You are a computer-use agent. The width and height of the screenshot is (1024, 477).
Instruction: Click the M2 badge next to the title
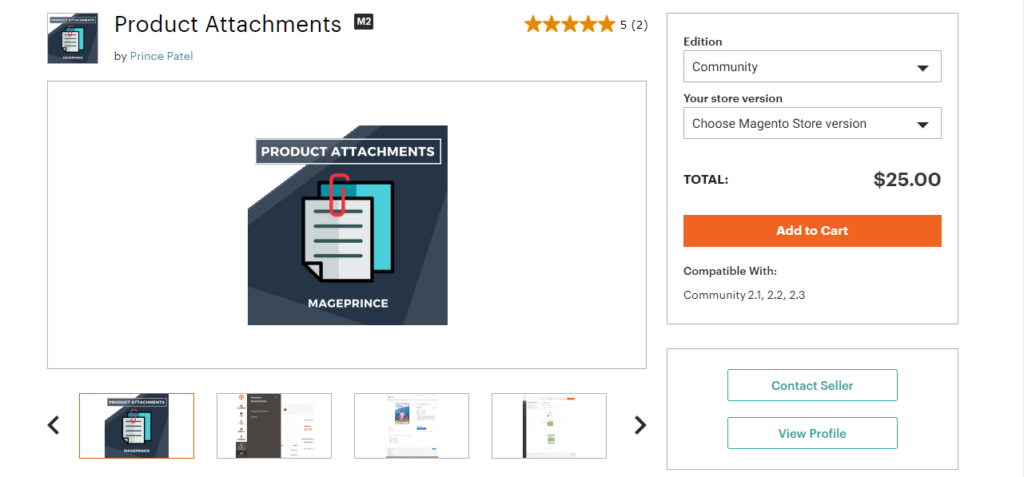(363, 22)
